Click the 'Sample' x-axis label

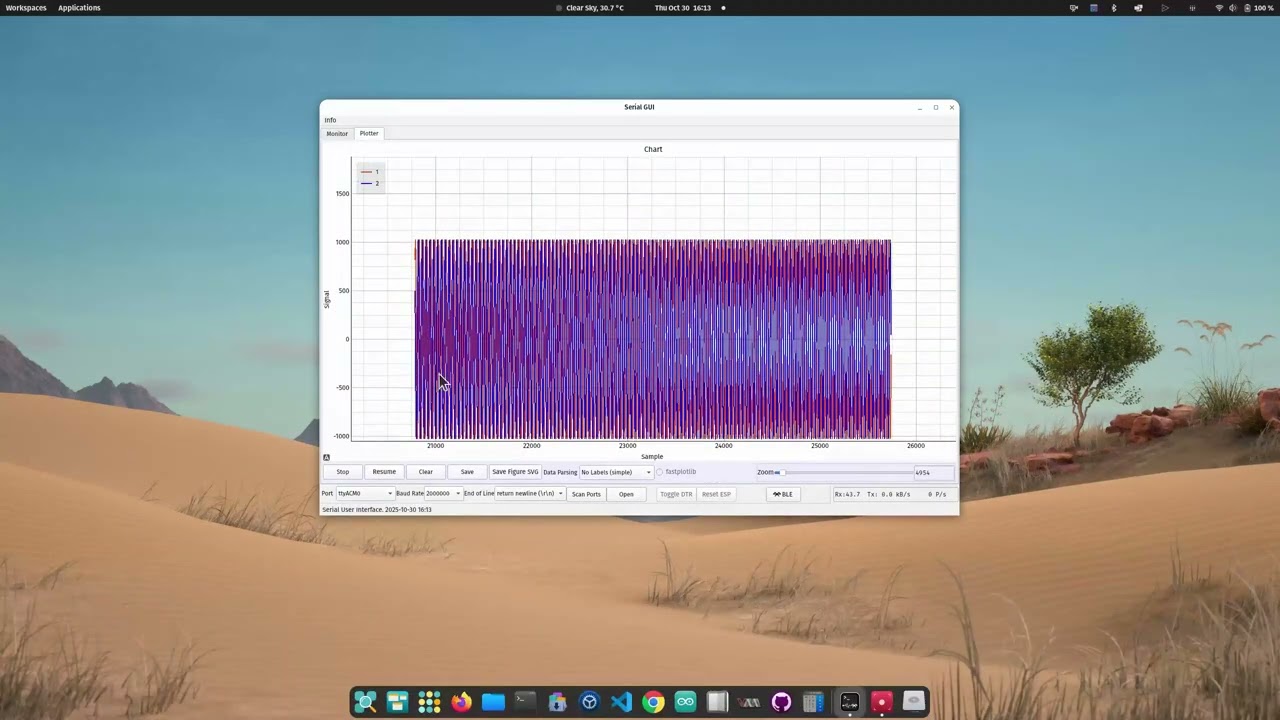click(652, 457)
